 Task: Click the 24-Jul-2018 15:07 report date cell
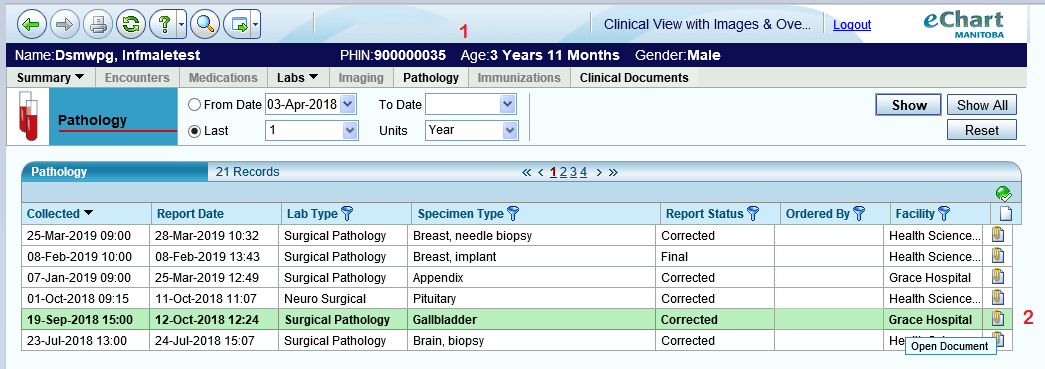[x=215, y=340]
